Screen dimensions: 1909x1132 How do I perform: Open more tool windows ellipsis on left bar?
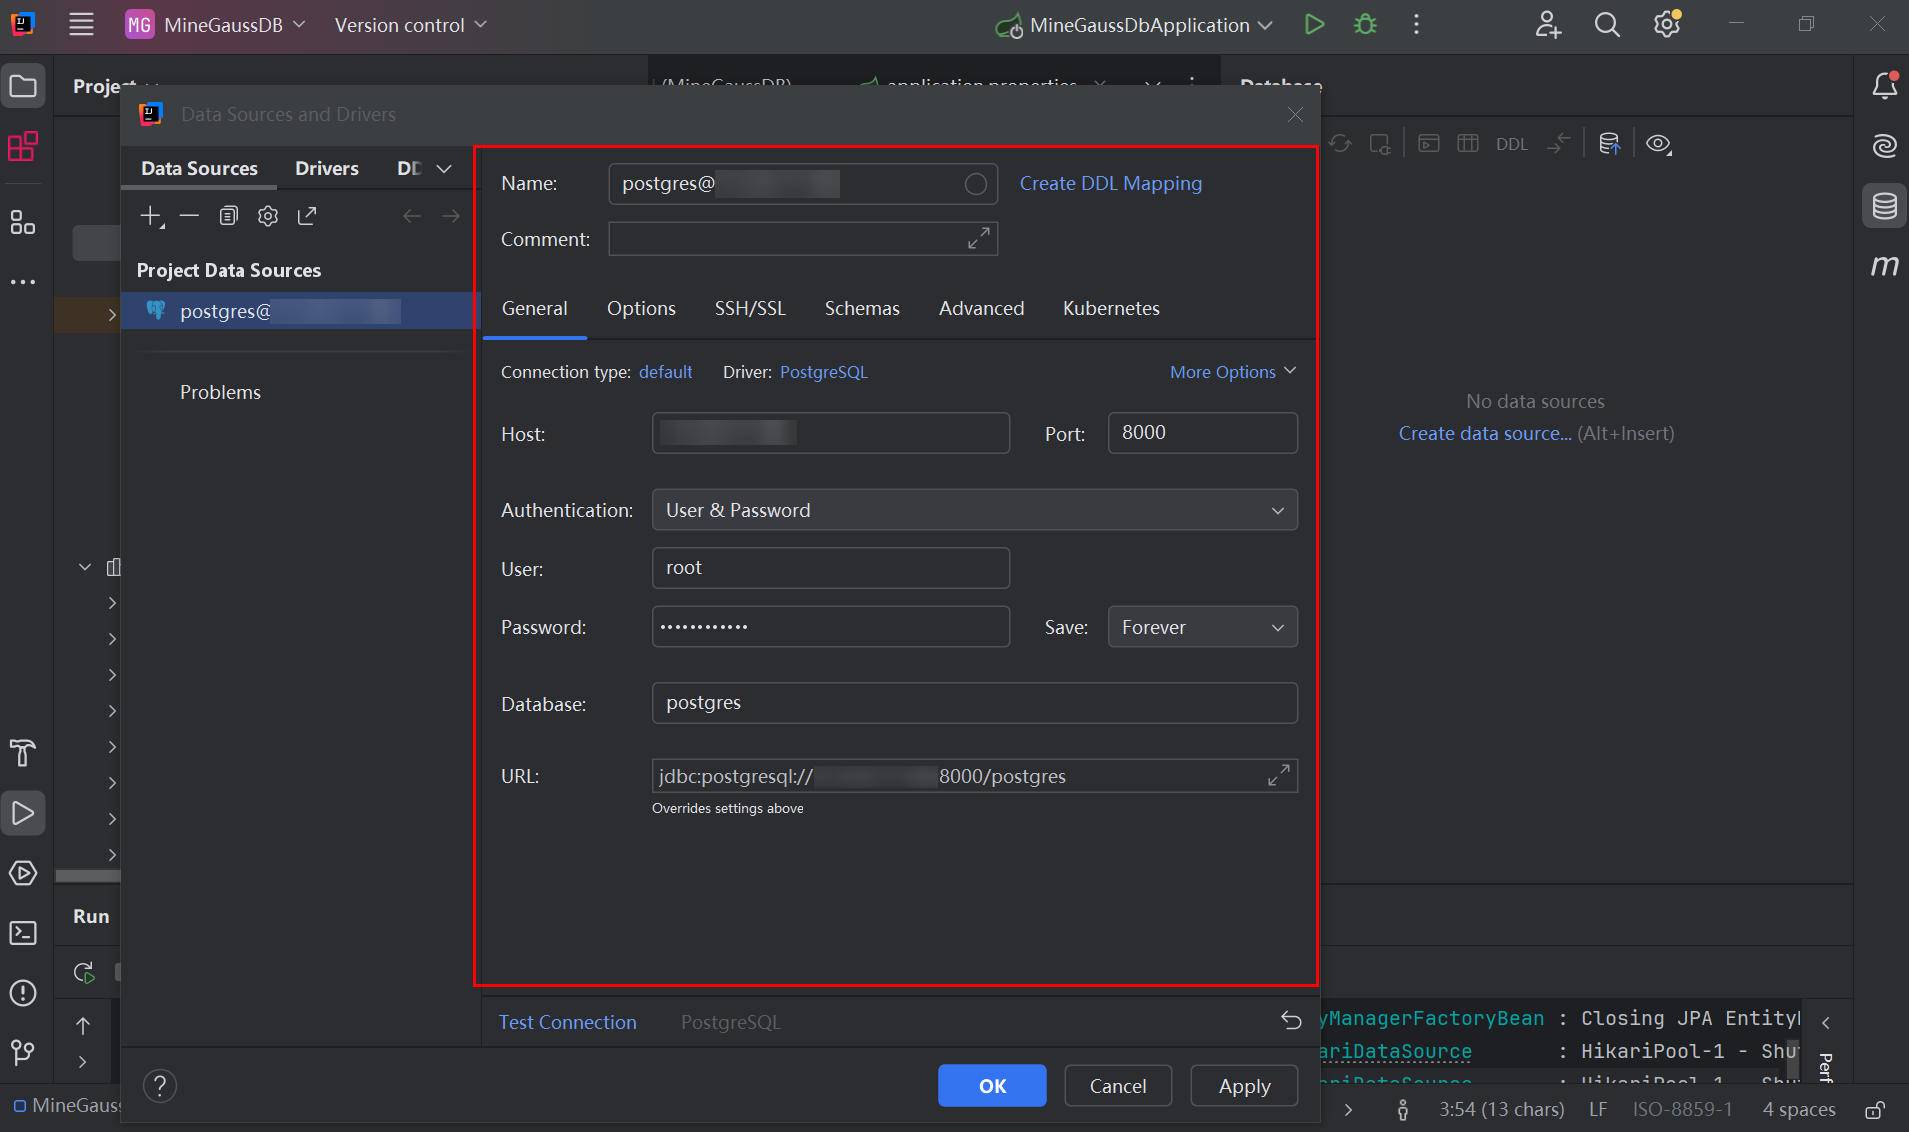point(23,282)
